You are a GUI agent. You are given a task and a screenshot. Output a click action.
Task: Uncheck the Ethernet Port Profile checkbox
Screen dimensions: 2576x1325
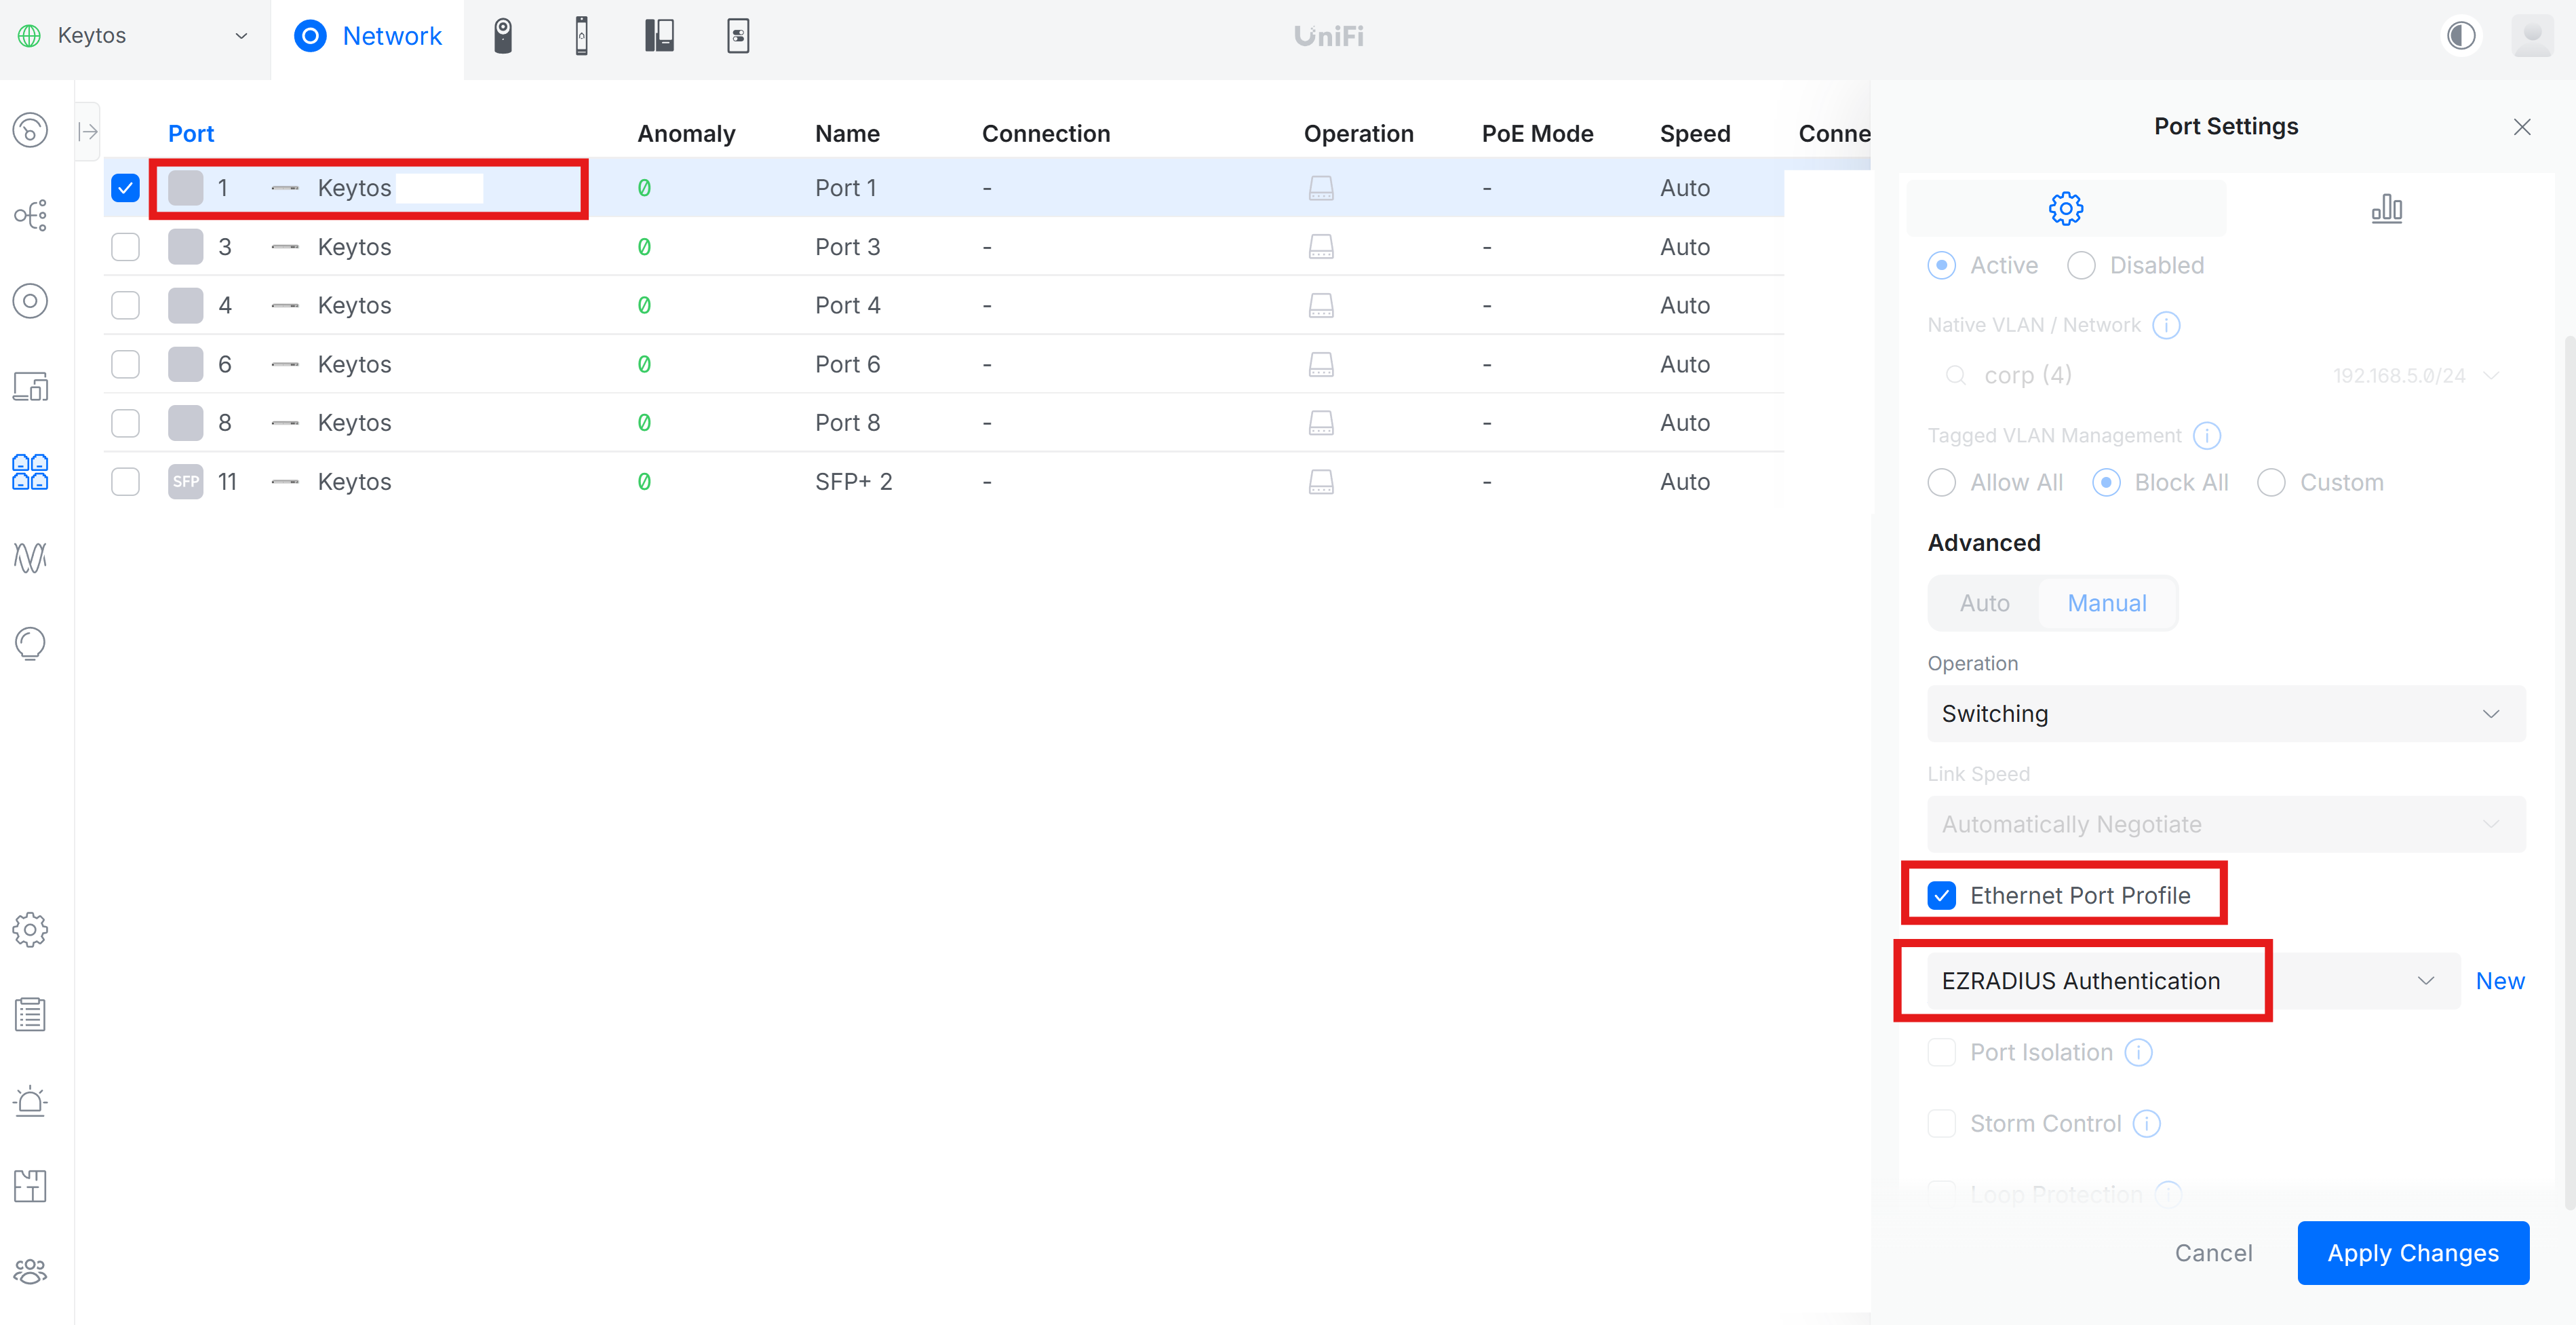tap(1941, 895)
